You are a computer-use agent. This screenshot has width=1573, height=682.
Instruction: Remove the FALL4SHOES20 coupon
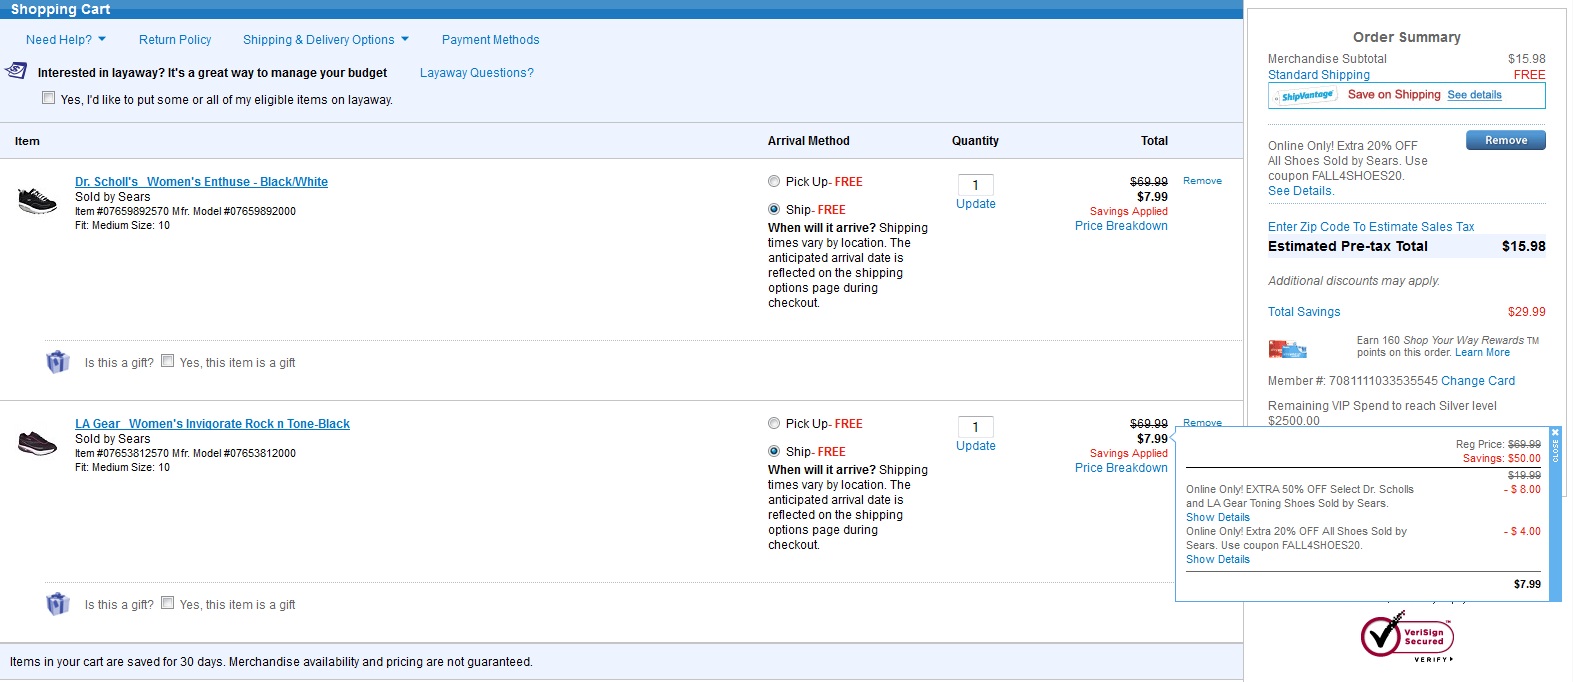pyautogui.click(x=1506, y=140)
